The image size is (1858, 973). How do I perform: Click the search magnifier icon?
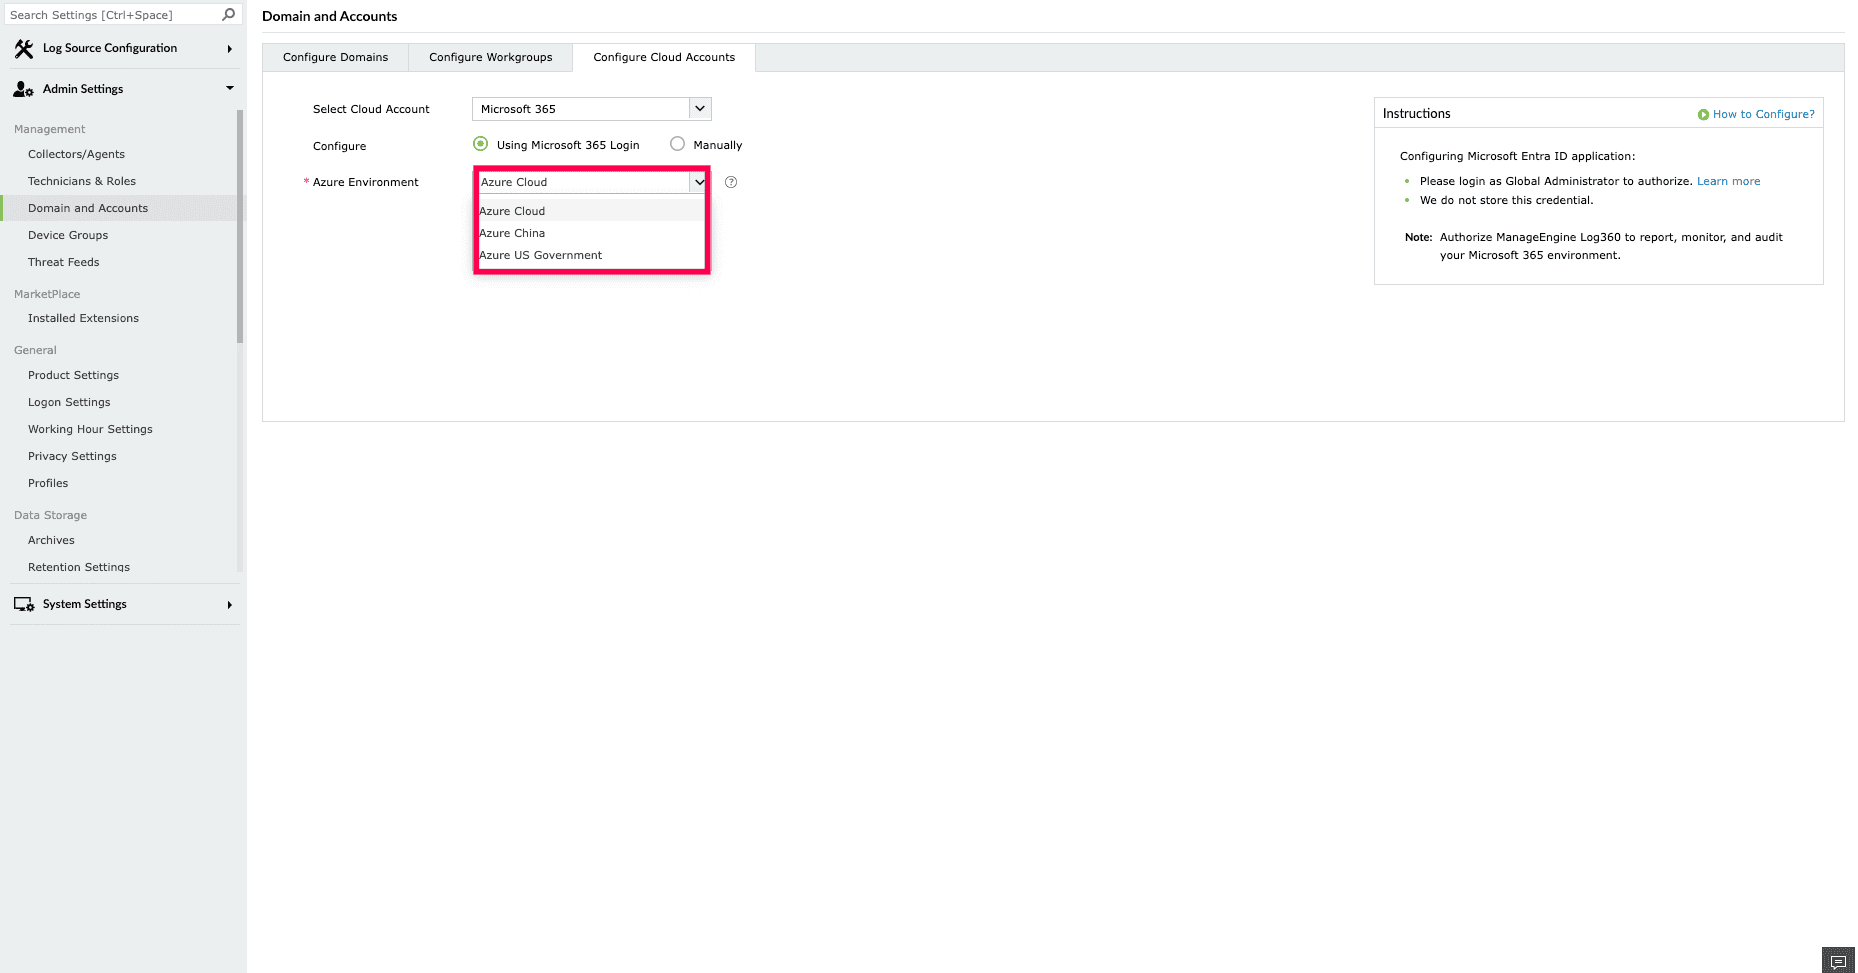(229, 14)
